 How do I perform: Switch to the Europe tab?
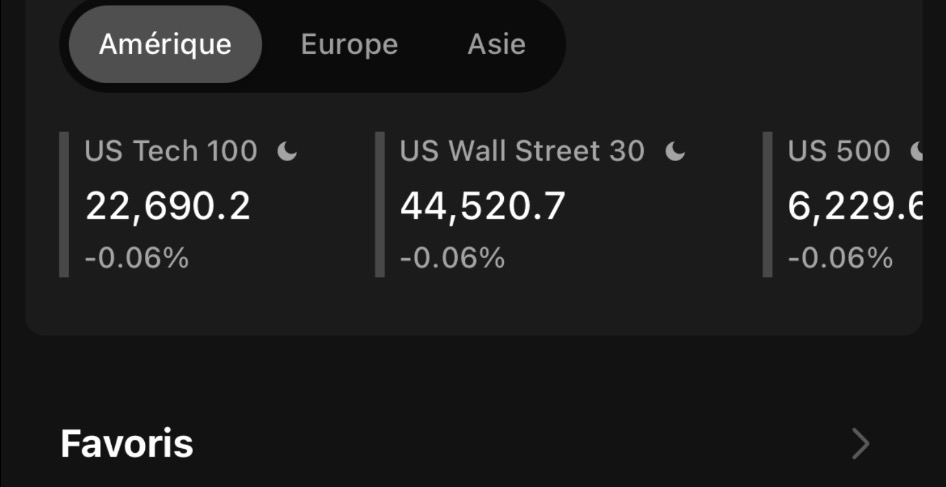349,45
